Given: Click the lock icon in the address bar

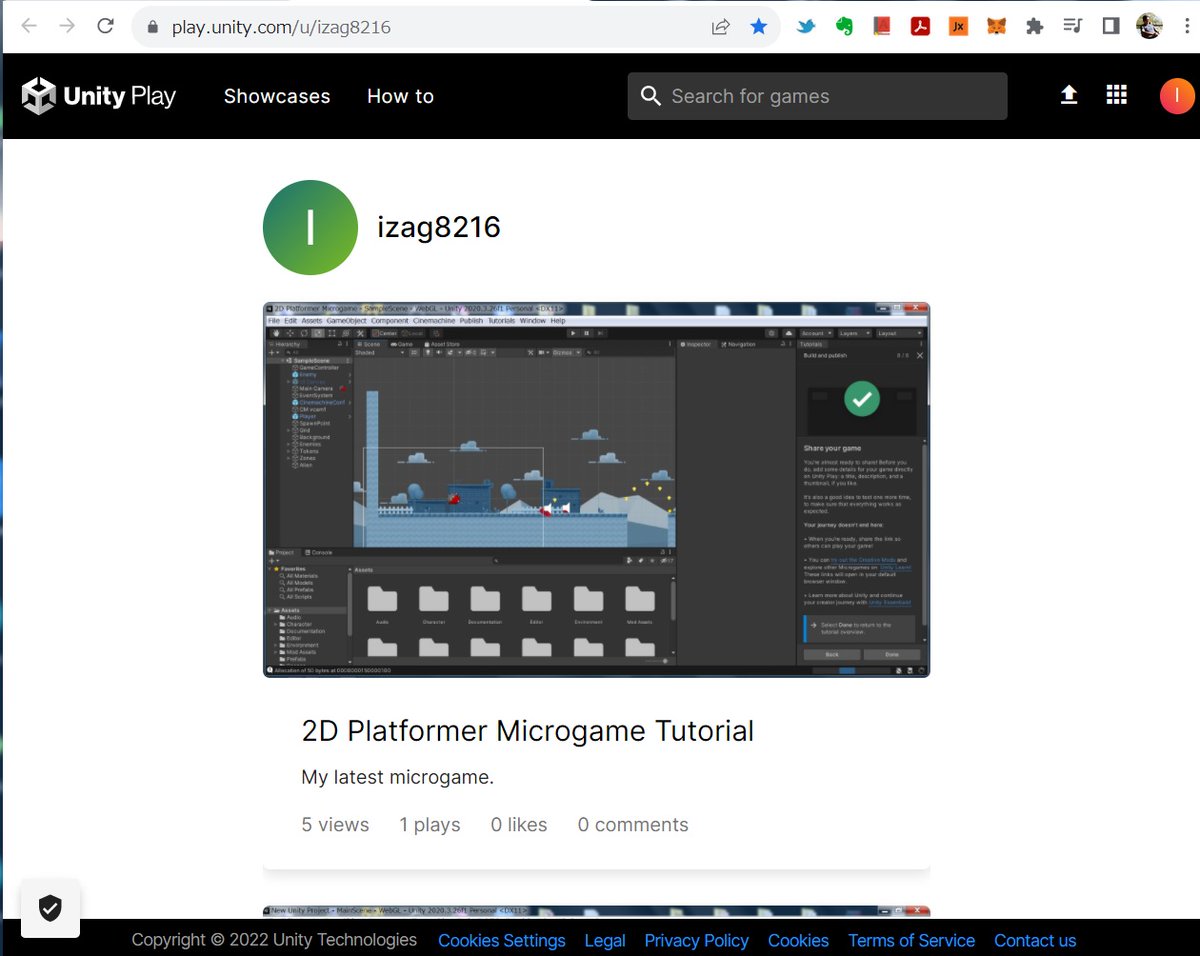Looking at the screenshot, I should 153,27.
